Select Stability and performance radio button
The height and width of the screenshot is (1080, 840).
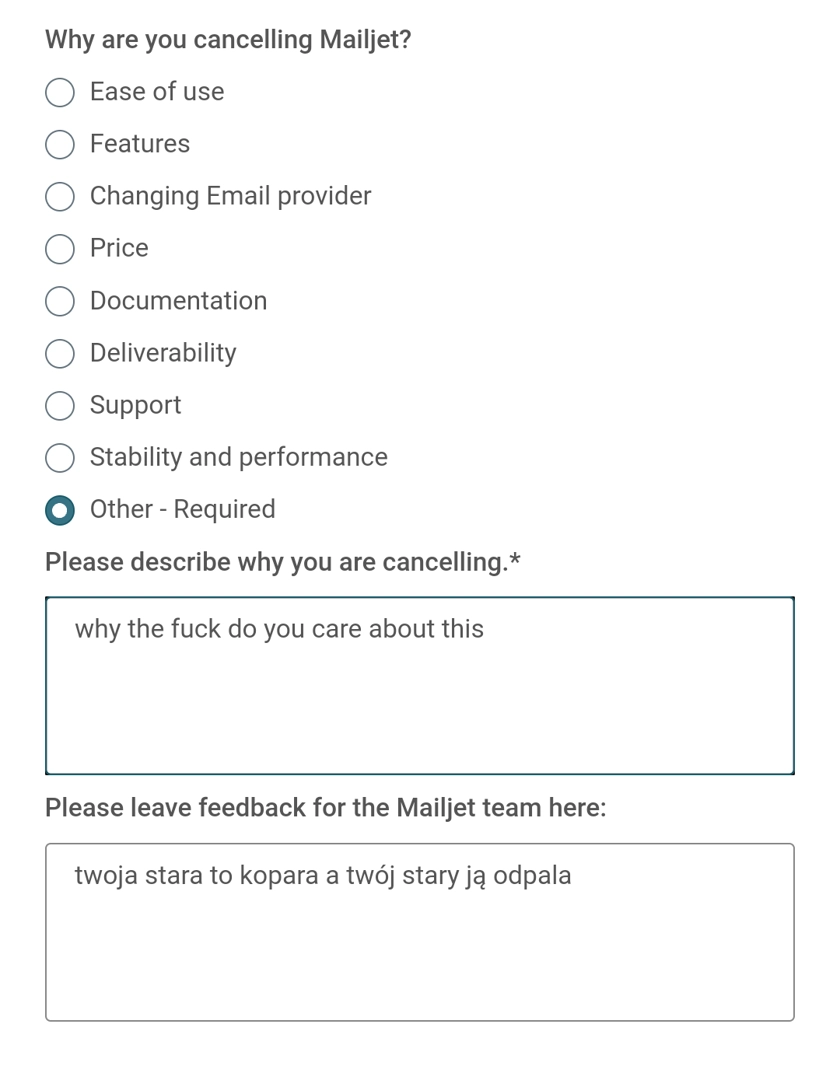click(60, 458)
